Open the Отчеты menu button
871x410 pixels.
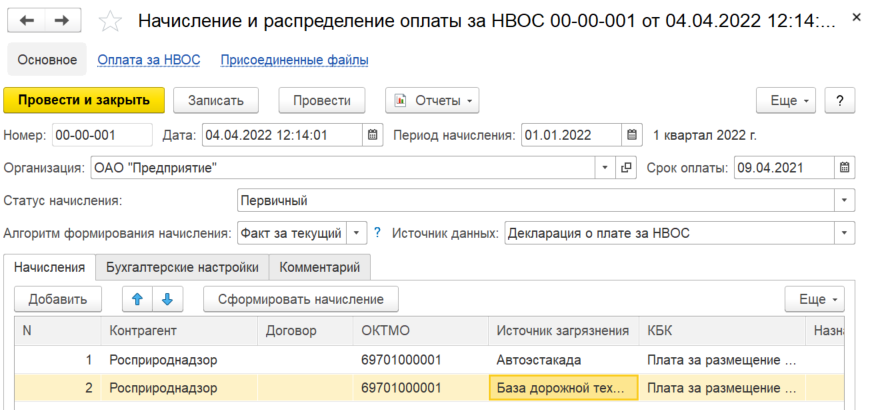tap(432, 101)
